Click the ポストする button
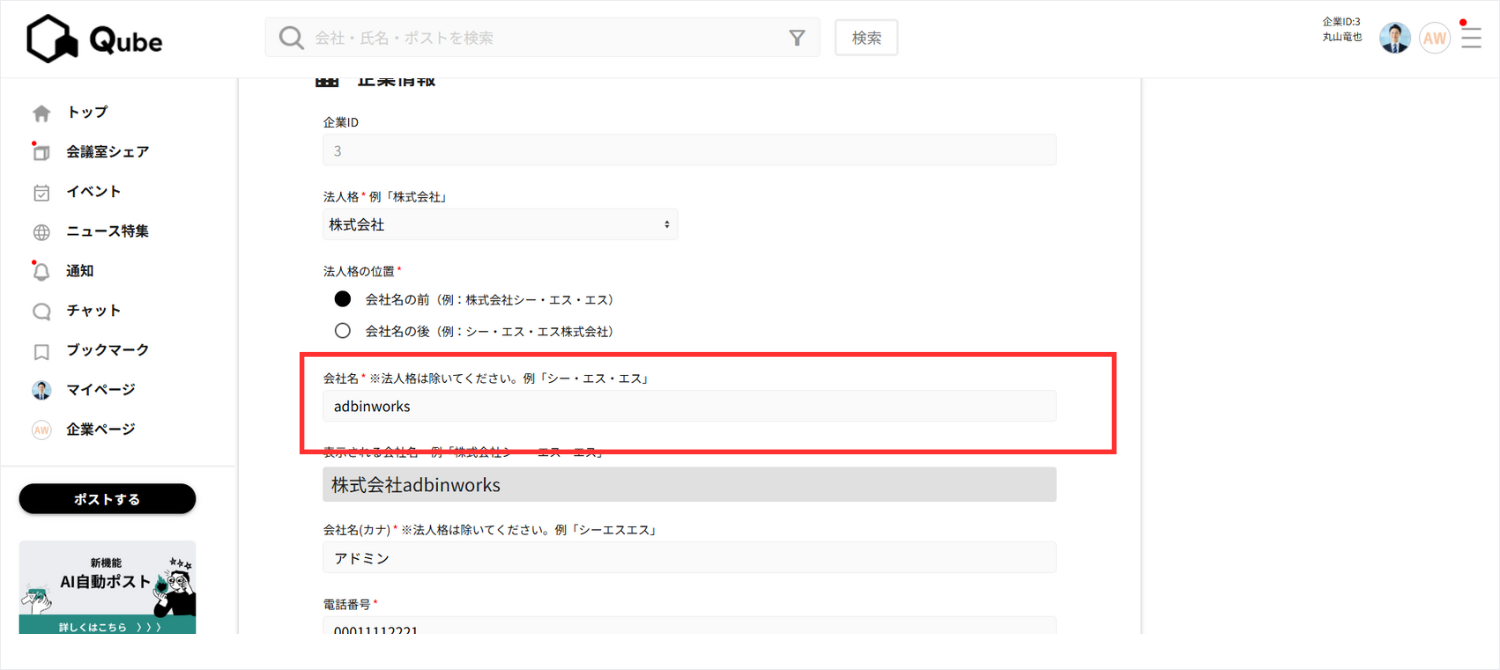This screenshot has width=1500, height=670. pos(107,498)
